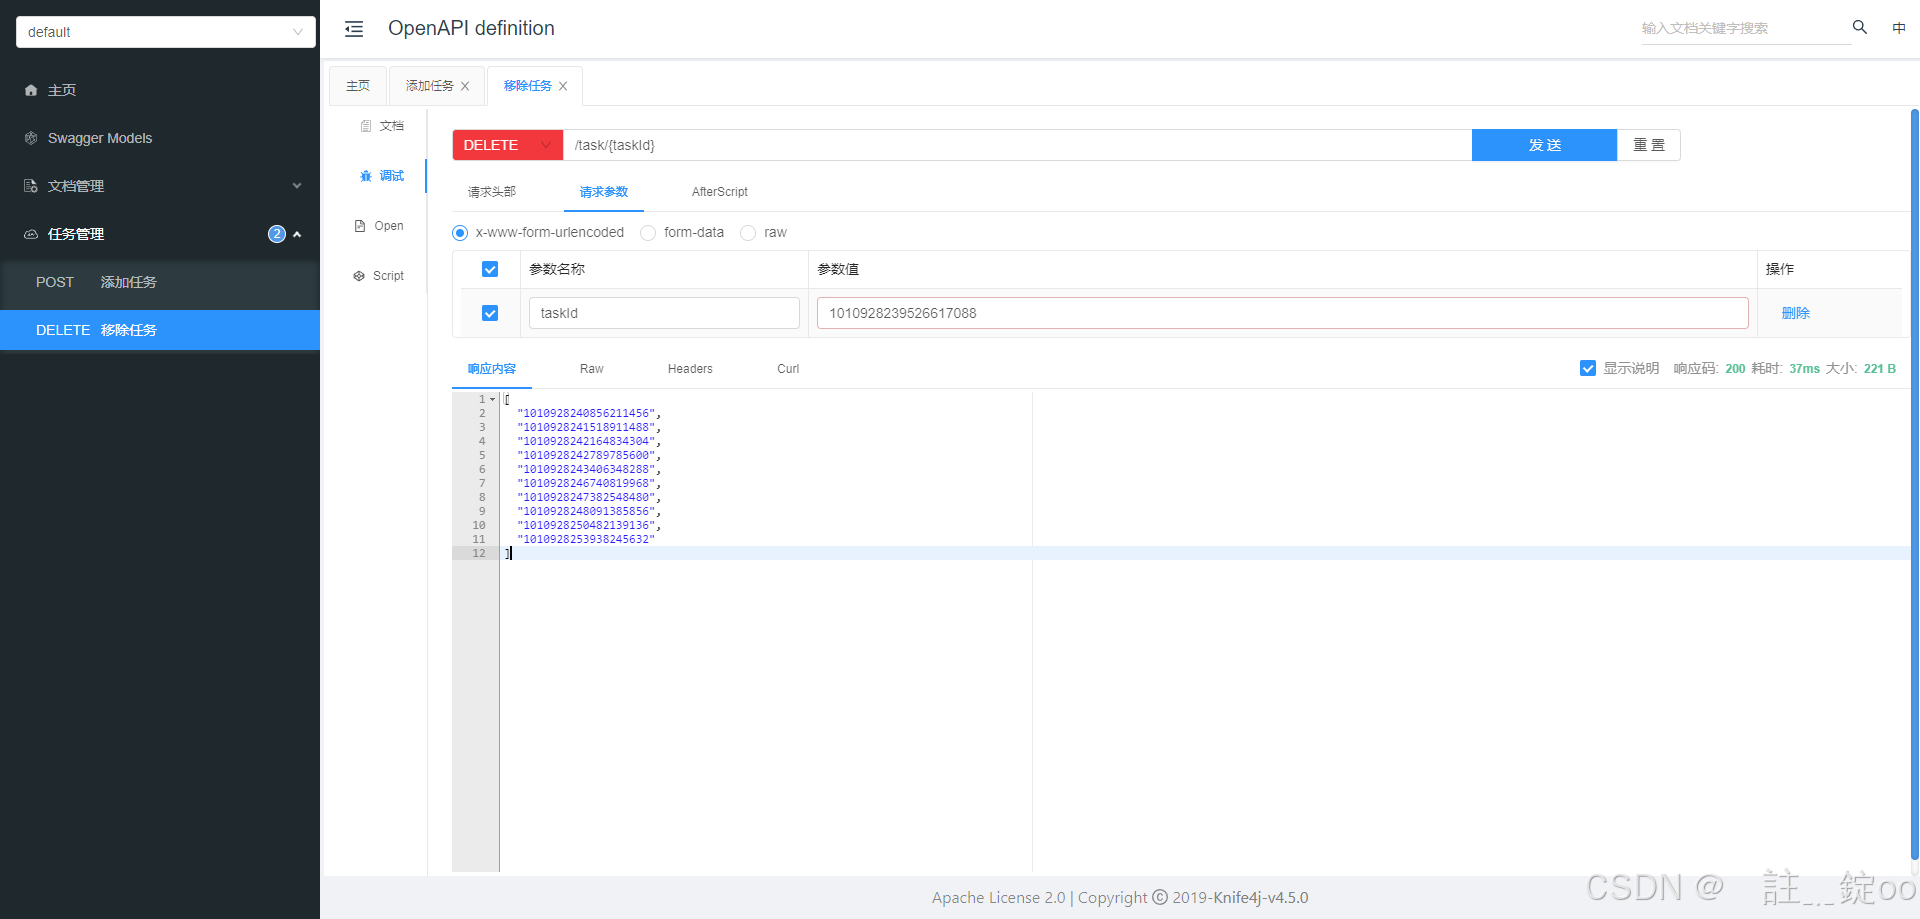
Task: Switch to the 主页 tab
Action: (x=358, y=86)
